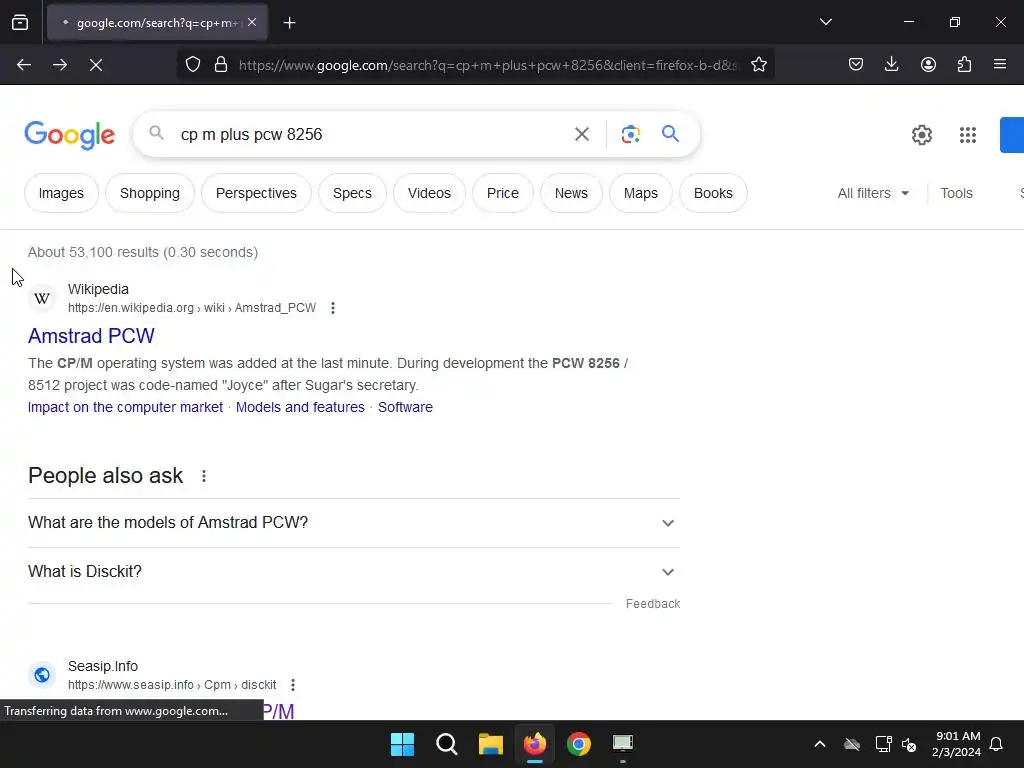Expand the 'What is Disckit?' question
1024x768 pixels.
click(354, 572)
